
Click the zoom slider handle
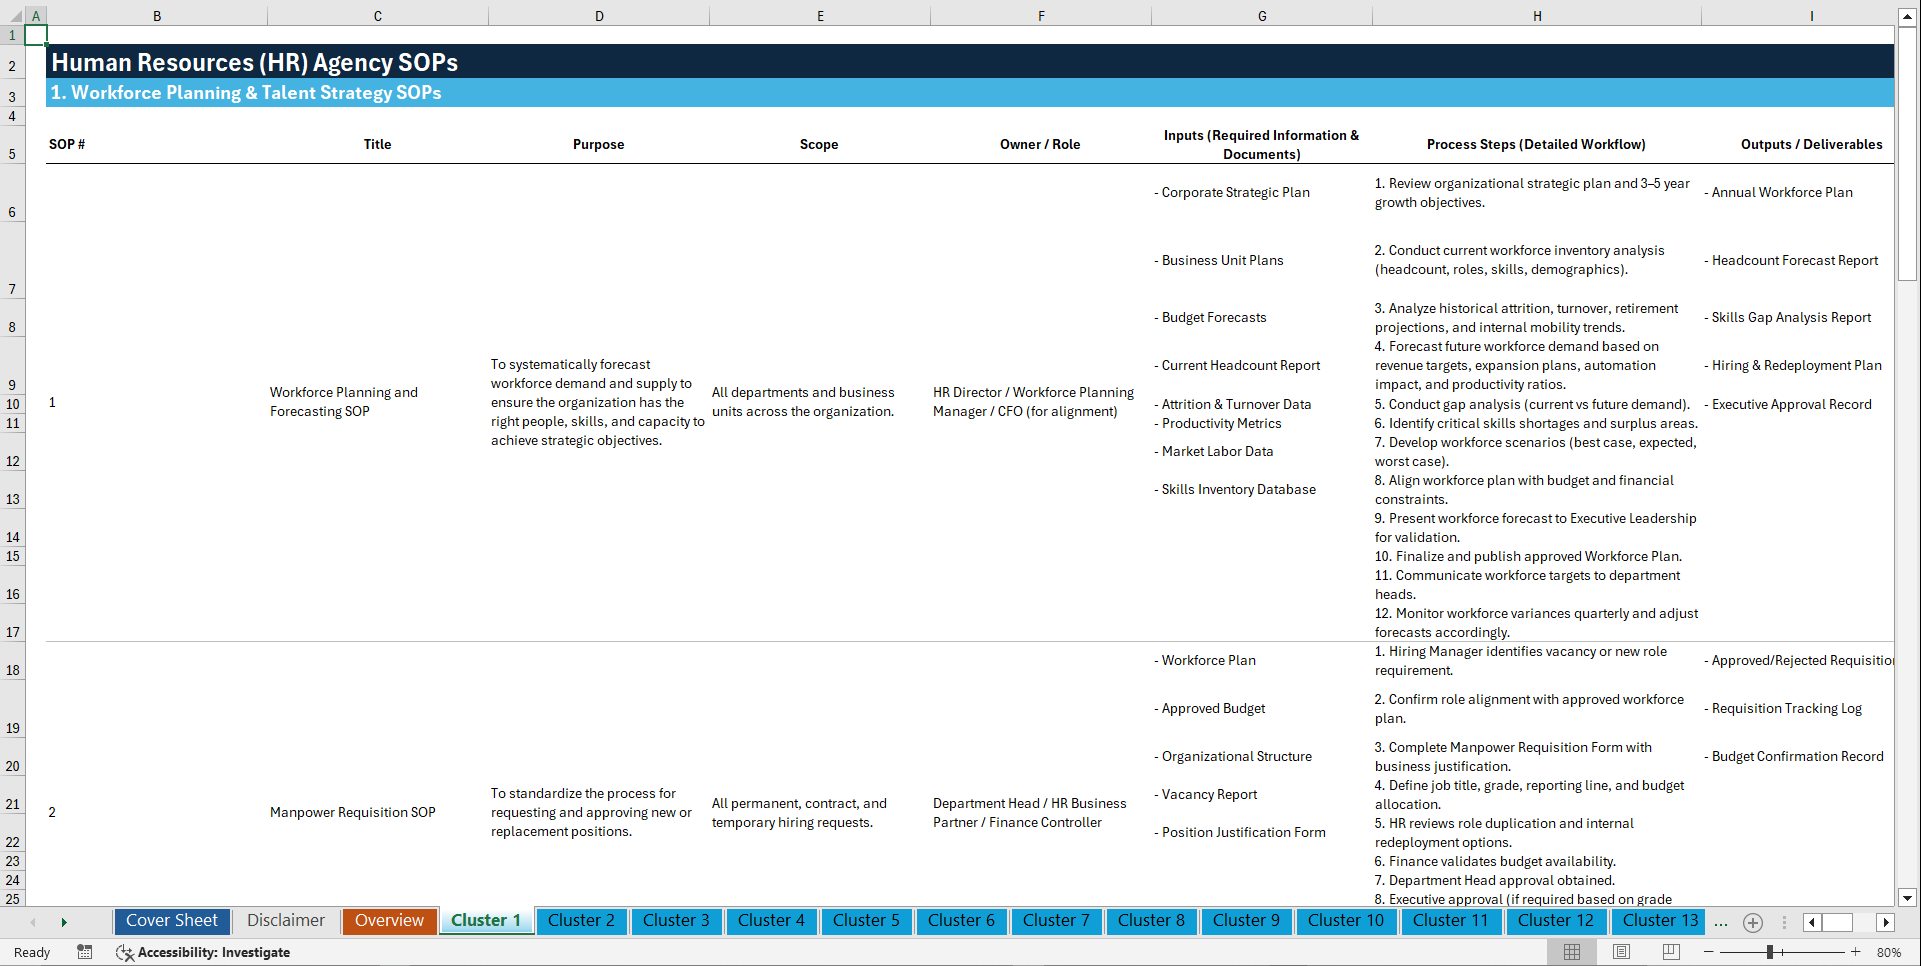point(1769,951)
